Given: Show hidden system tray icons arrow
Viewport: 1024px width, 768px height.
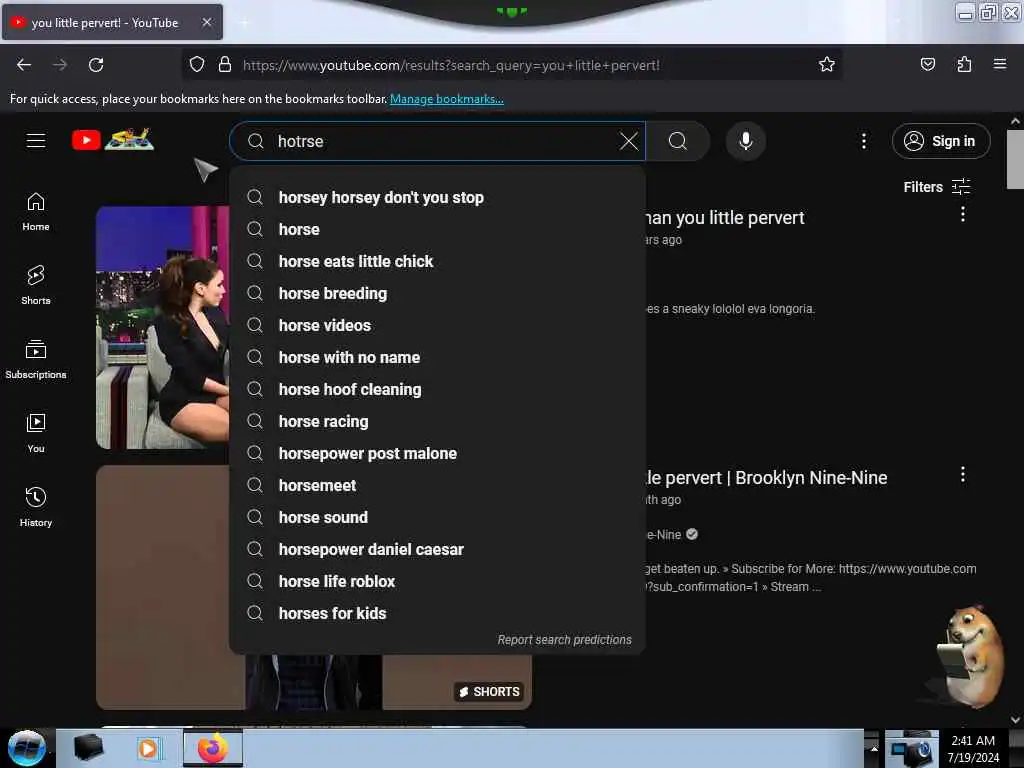Looking at the screenshot, I should click(x=873, y=748).
